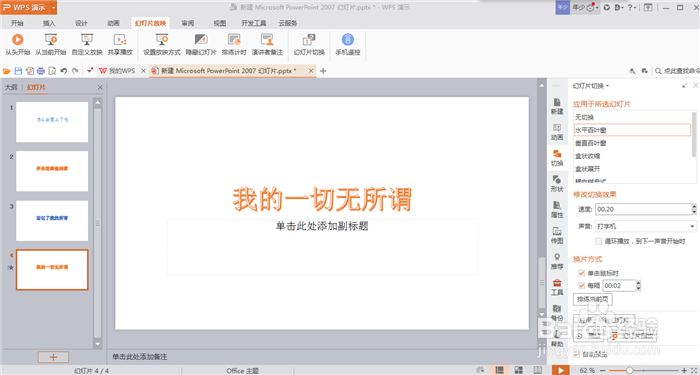This screenshot has height=375, width=700.
Task: Select slide 2 thumbnail
Action: tap(52, 171)
